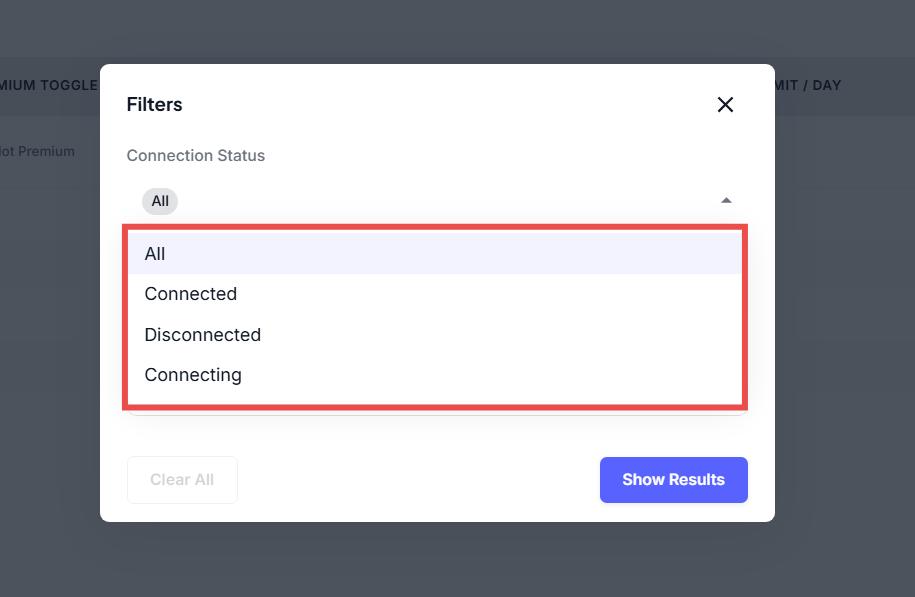Collapse the Connection Status dropdown arrow

click(727, 201)
